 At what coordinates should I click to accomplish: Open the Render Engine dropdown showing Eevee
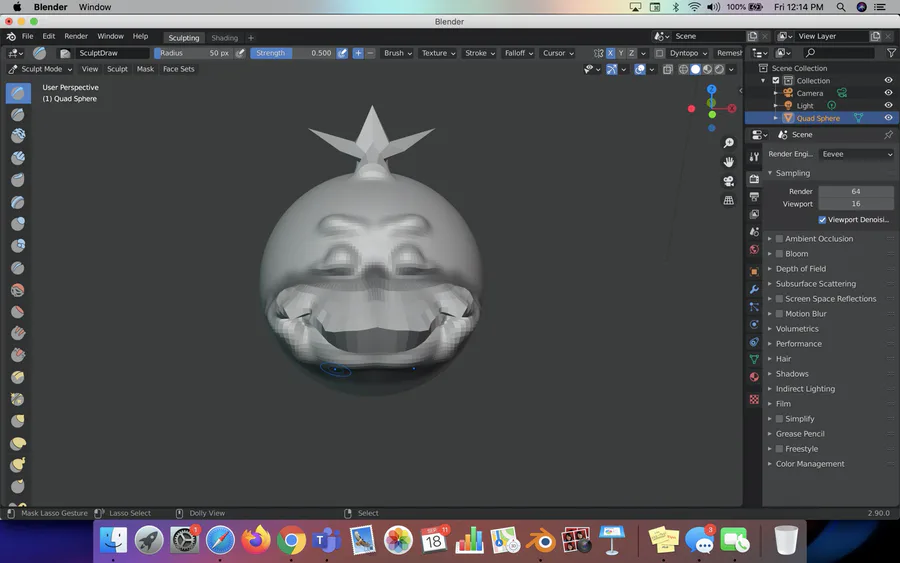point(856,154)
